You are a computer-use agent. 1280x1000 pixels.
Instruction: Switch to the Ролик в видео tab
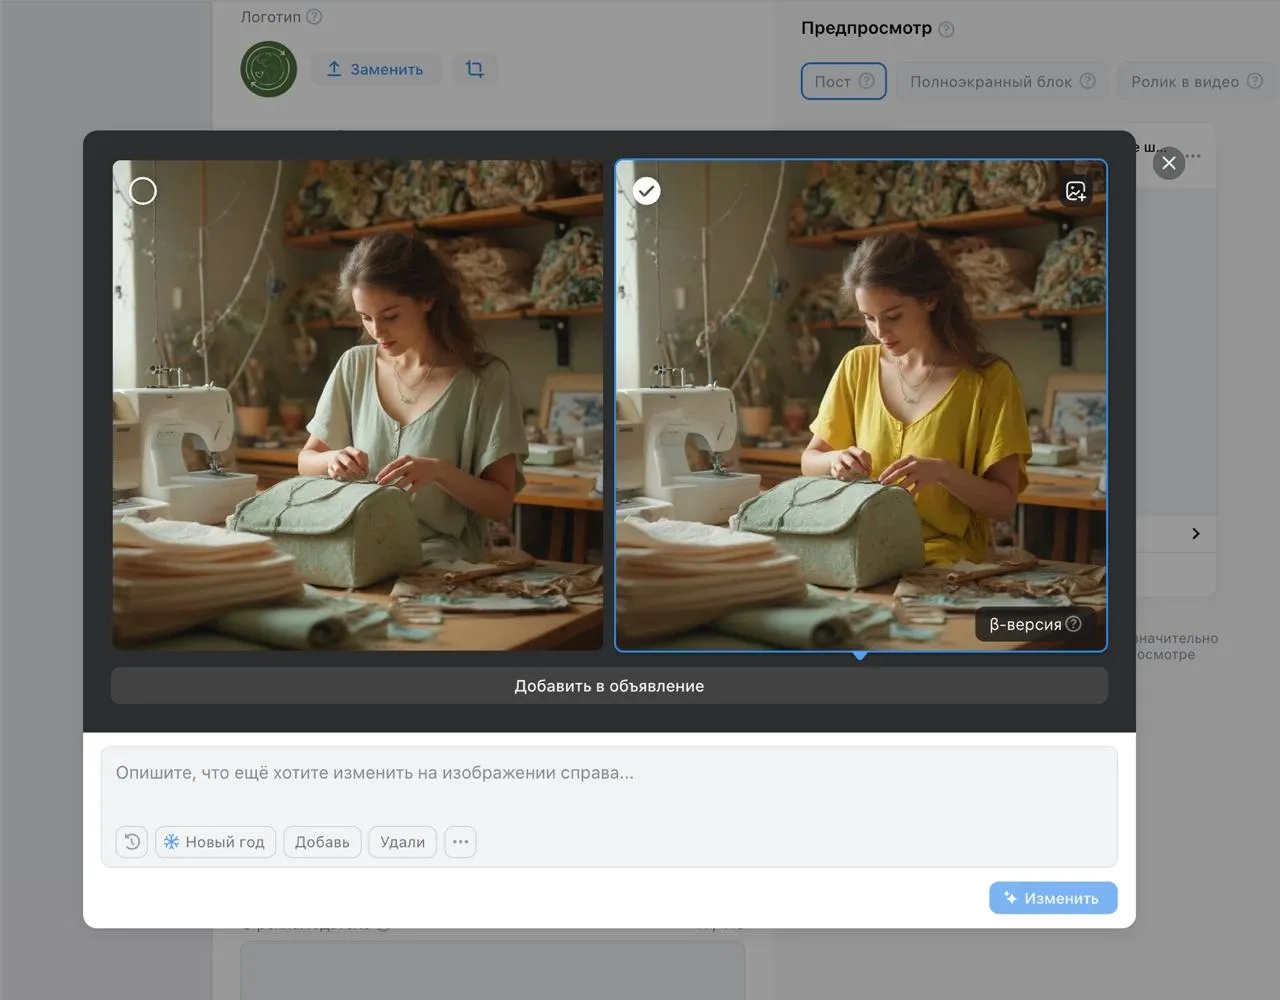(x=1185, y=81)
